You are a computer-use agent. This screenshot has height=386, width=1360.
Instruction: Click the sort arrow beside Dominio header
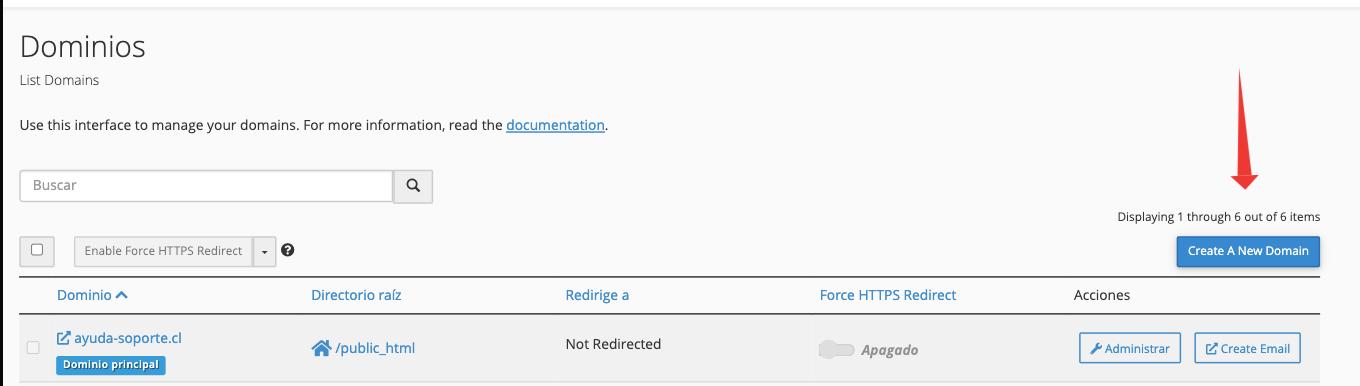(122, 295)
